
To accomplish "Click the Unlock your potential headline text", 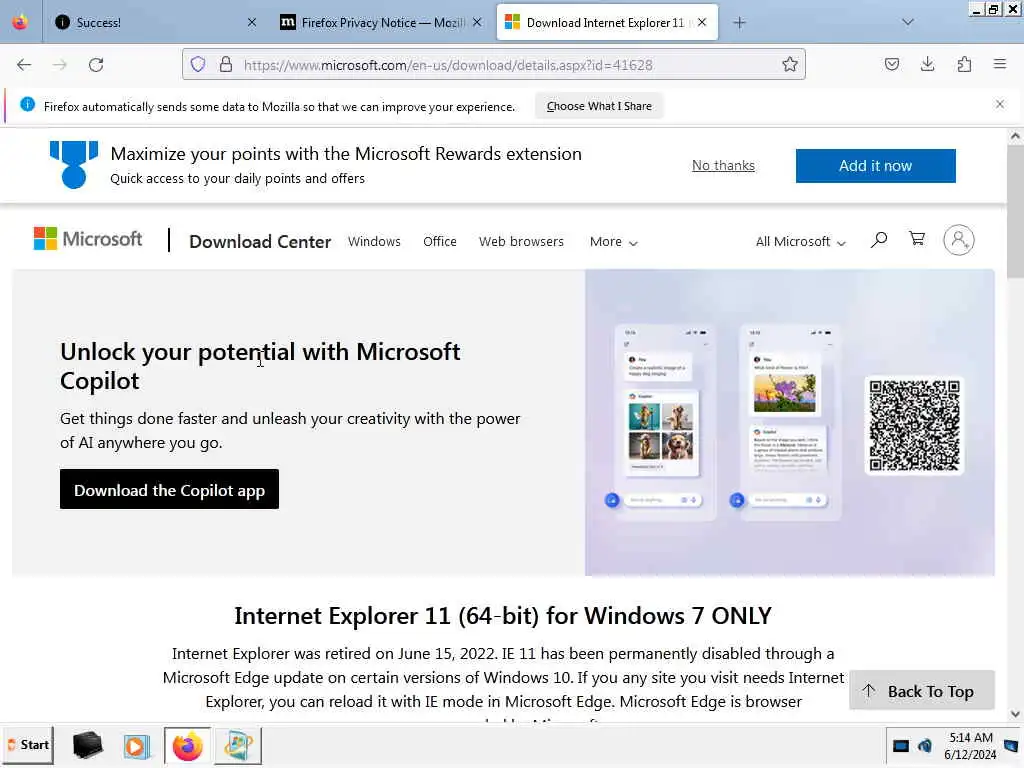I will point(260,366).
